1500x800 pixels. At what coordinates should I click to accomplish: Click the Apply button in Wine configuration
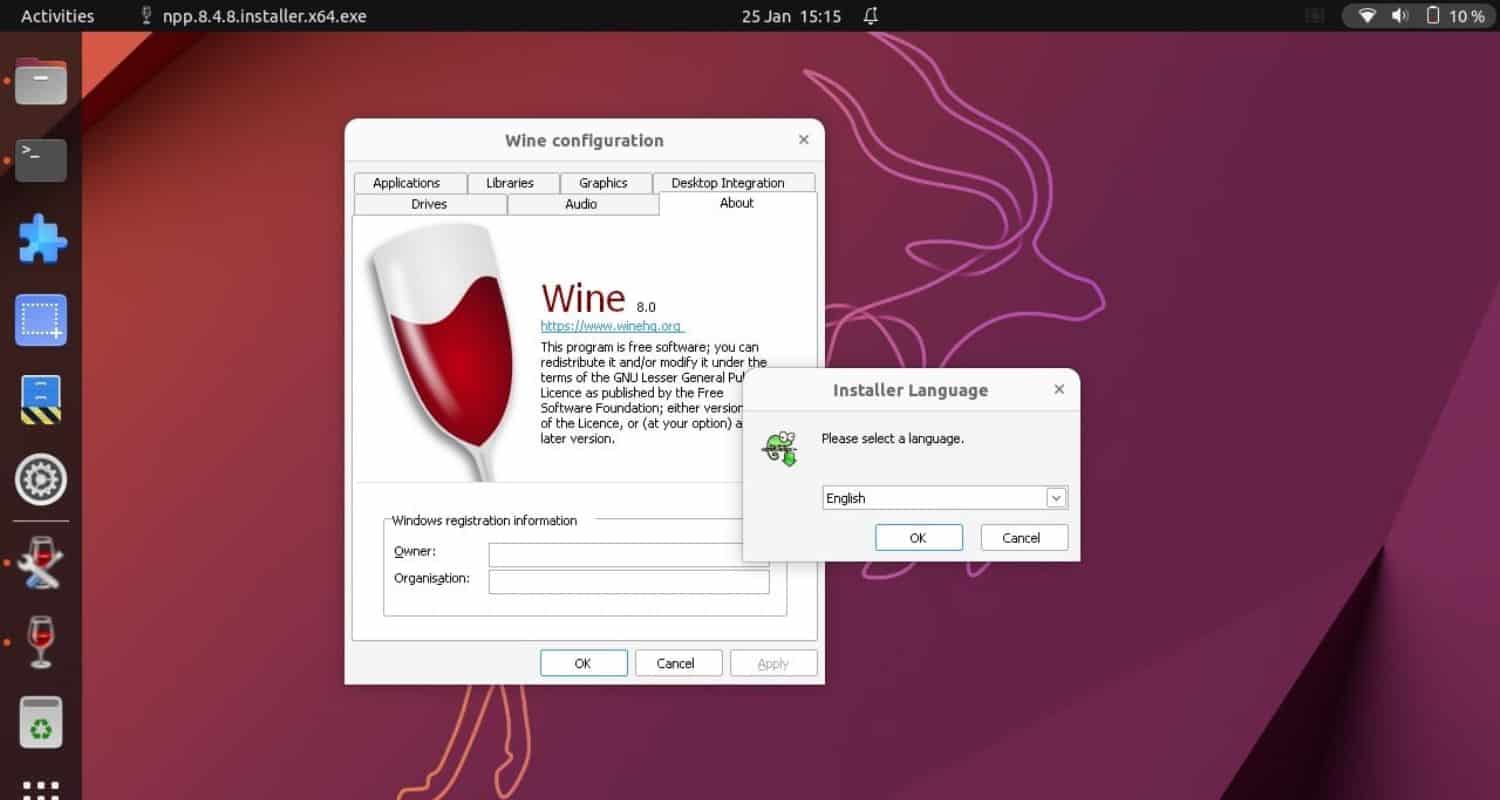[773, 663]
